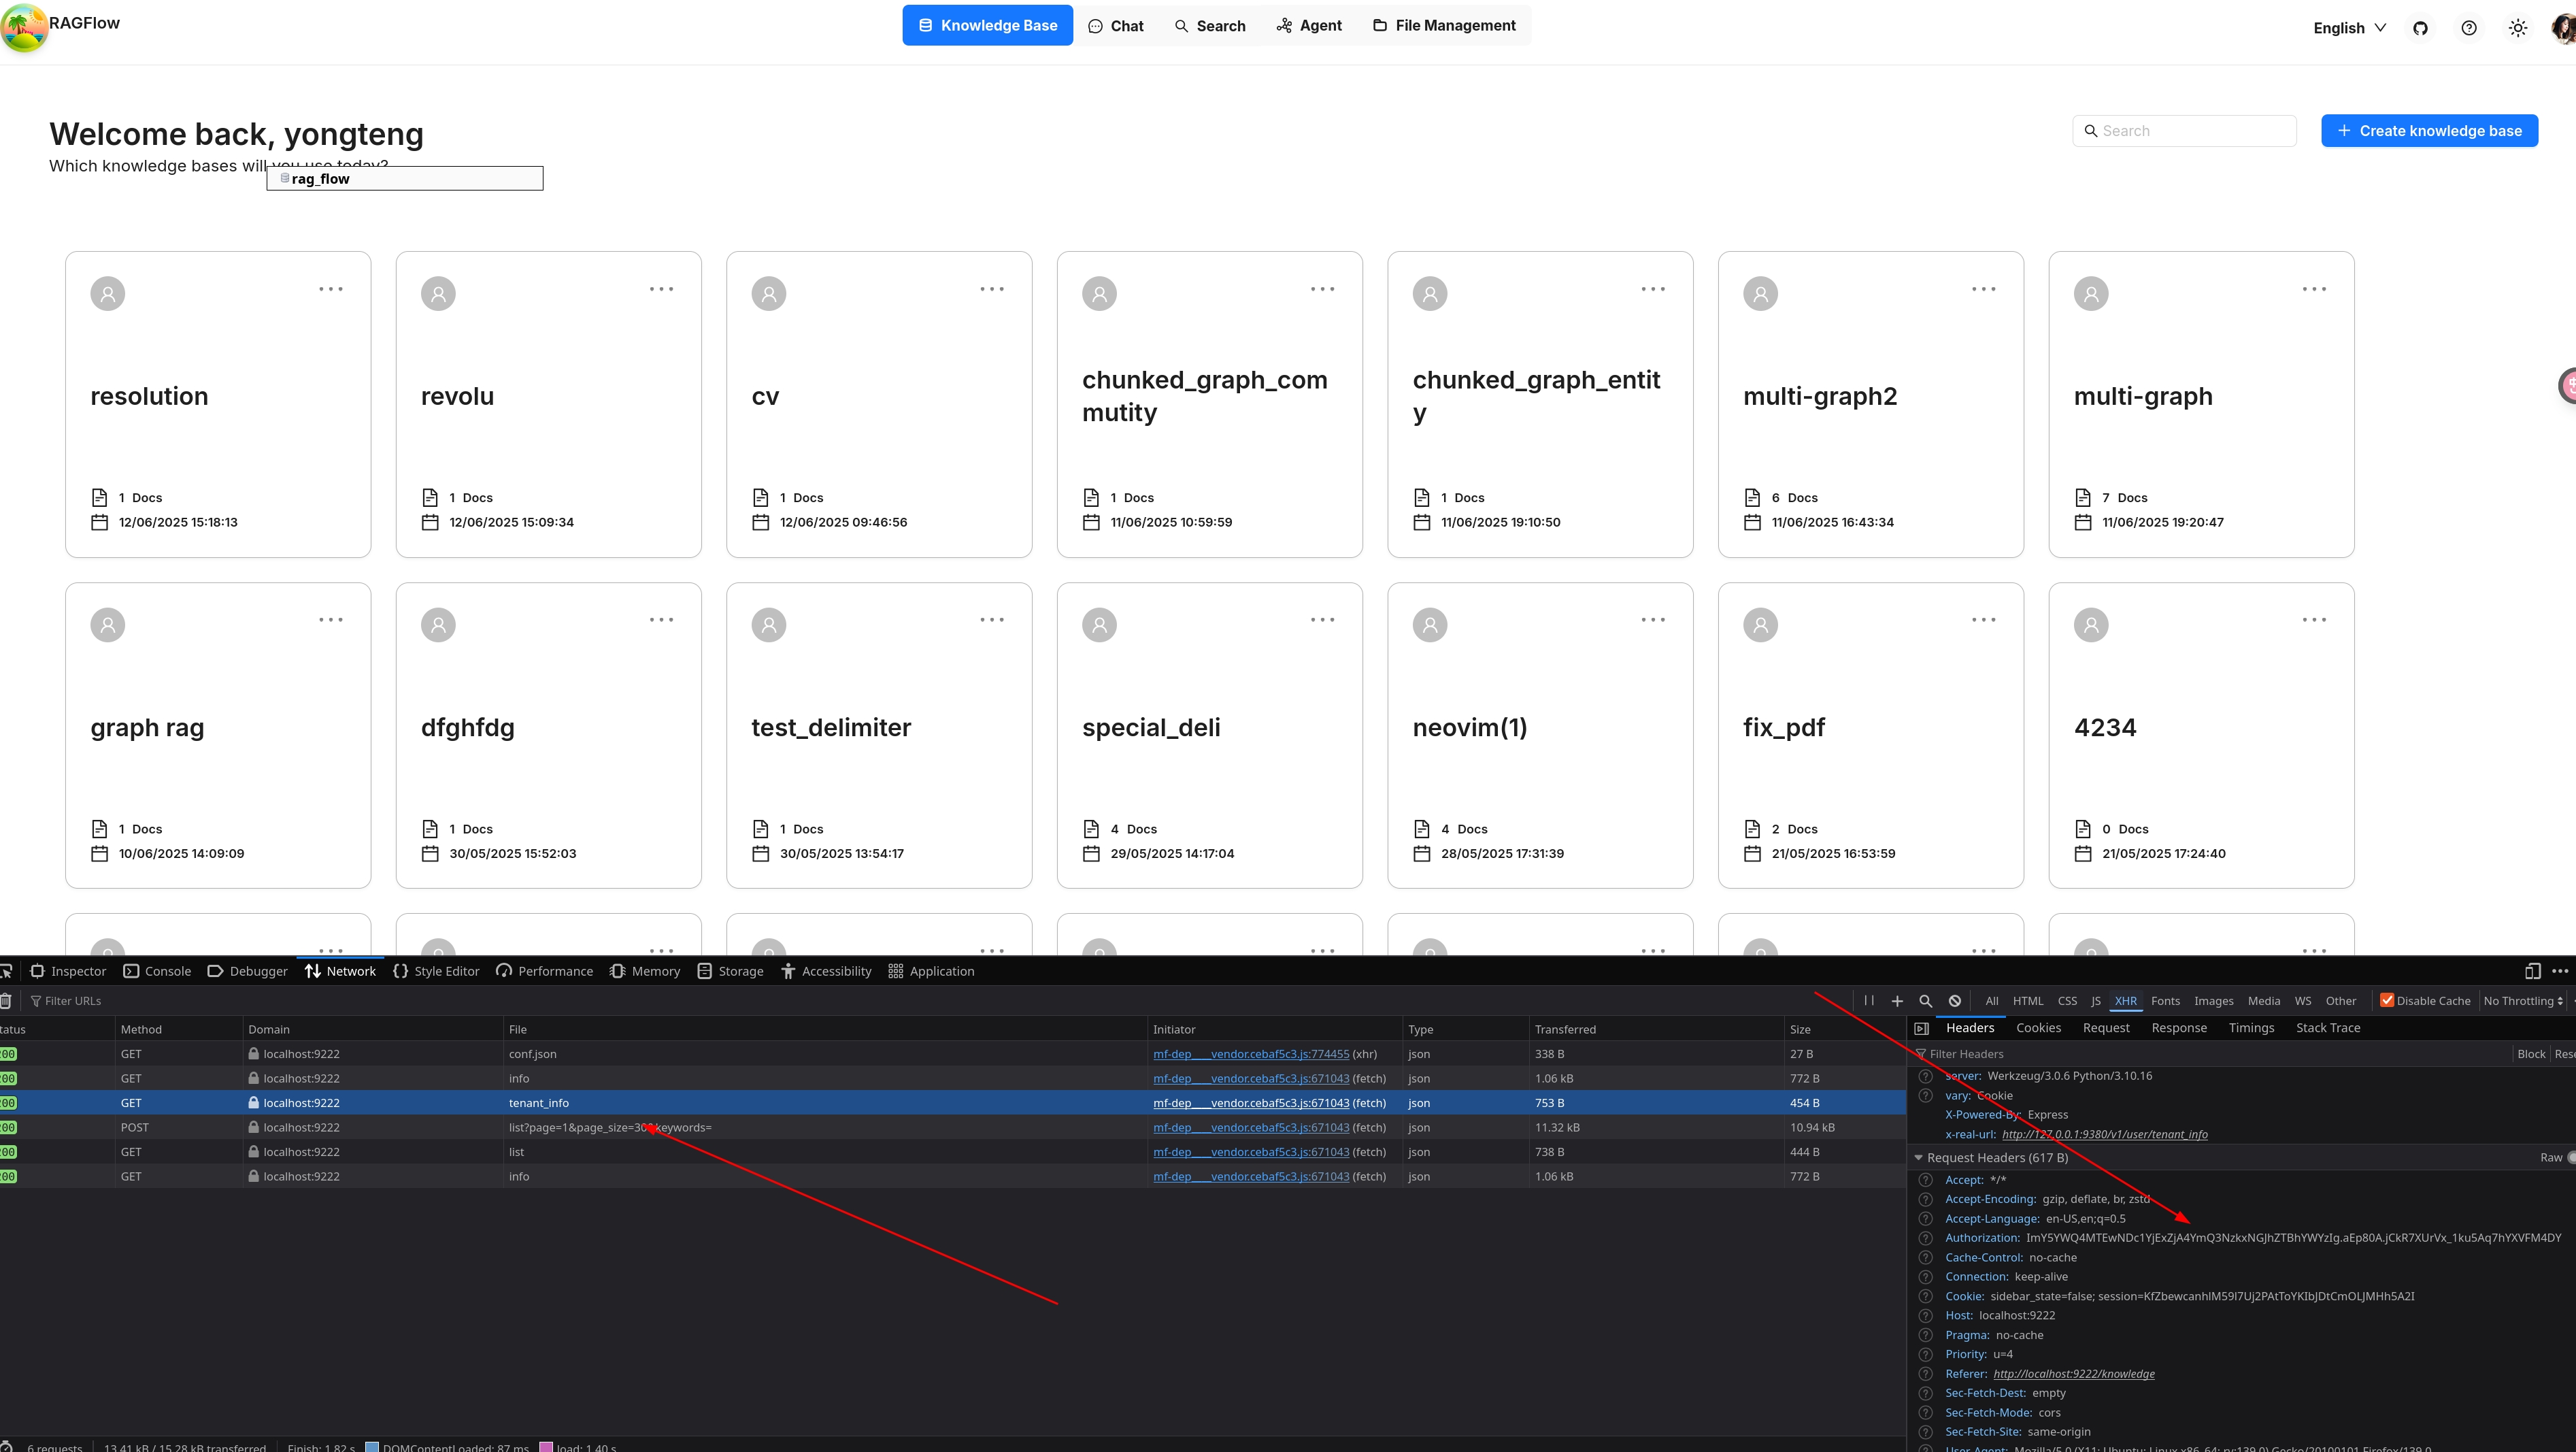Uncheck the Disable Cache checkbox
This screenshot has height=1452, width=2576.
click(2387, 1000)
